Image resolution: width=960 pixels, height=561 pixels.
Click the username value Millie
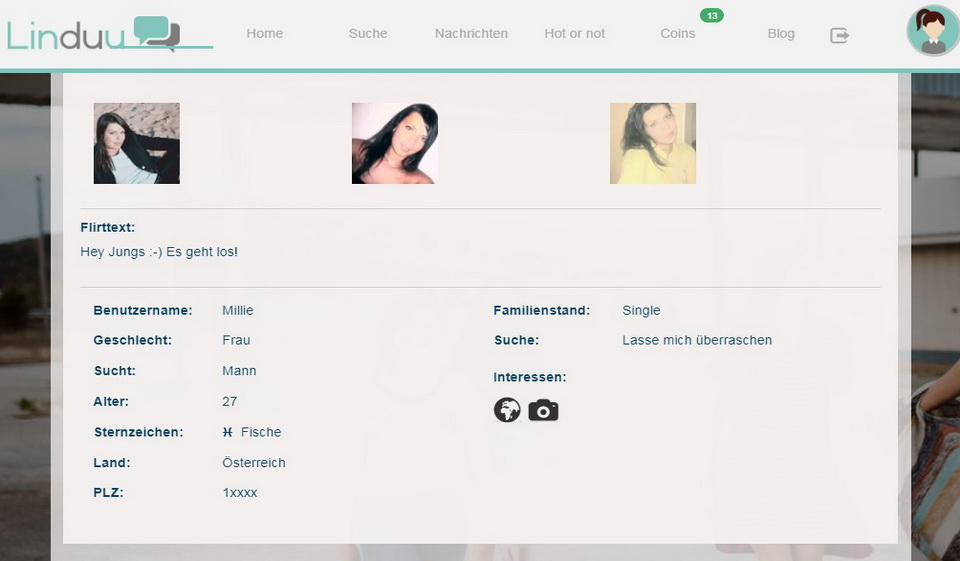[238, 311]
